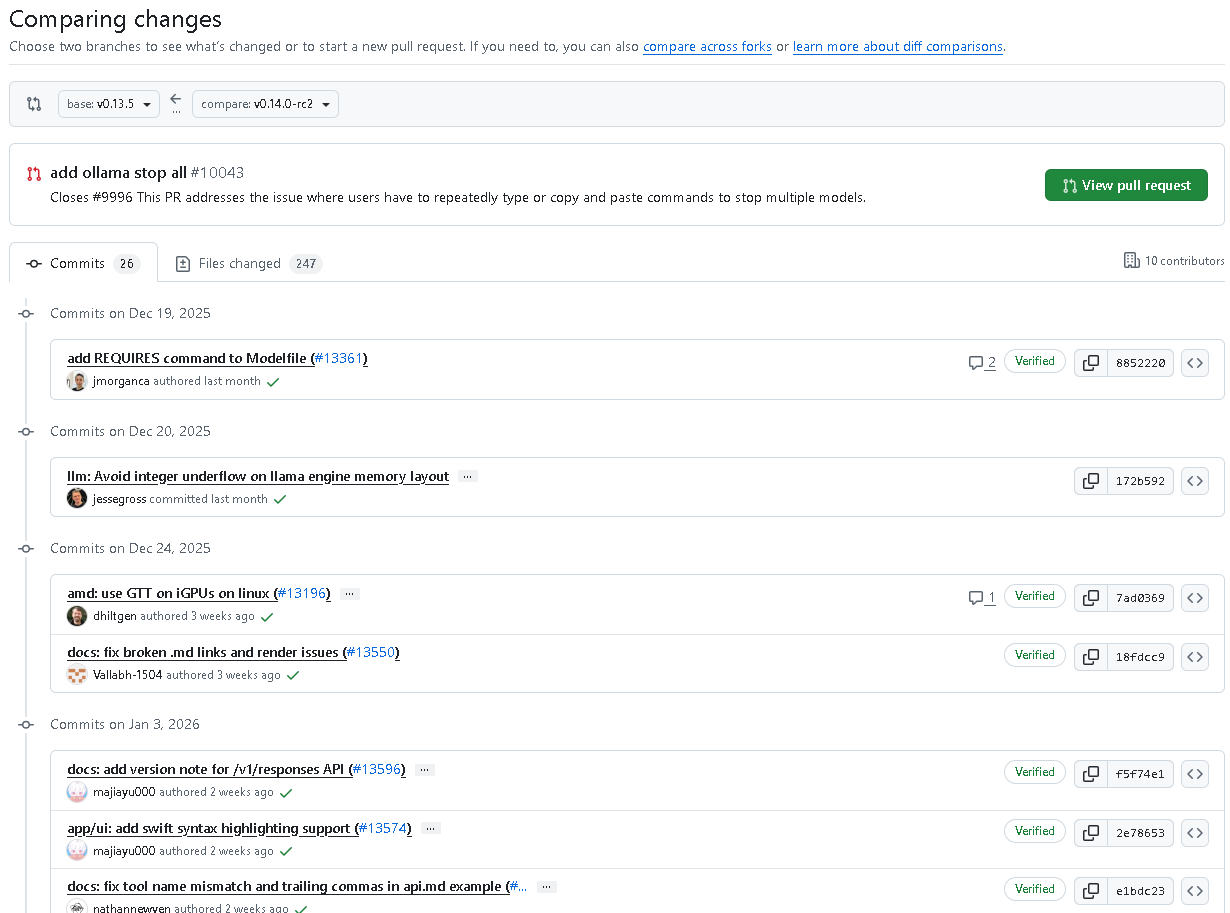Image resolution: width=1230 pixels, height=913 pixels.
Task: Click the Verified badge on commit 8852220
Action: [1035, 362]
